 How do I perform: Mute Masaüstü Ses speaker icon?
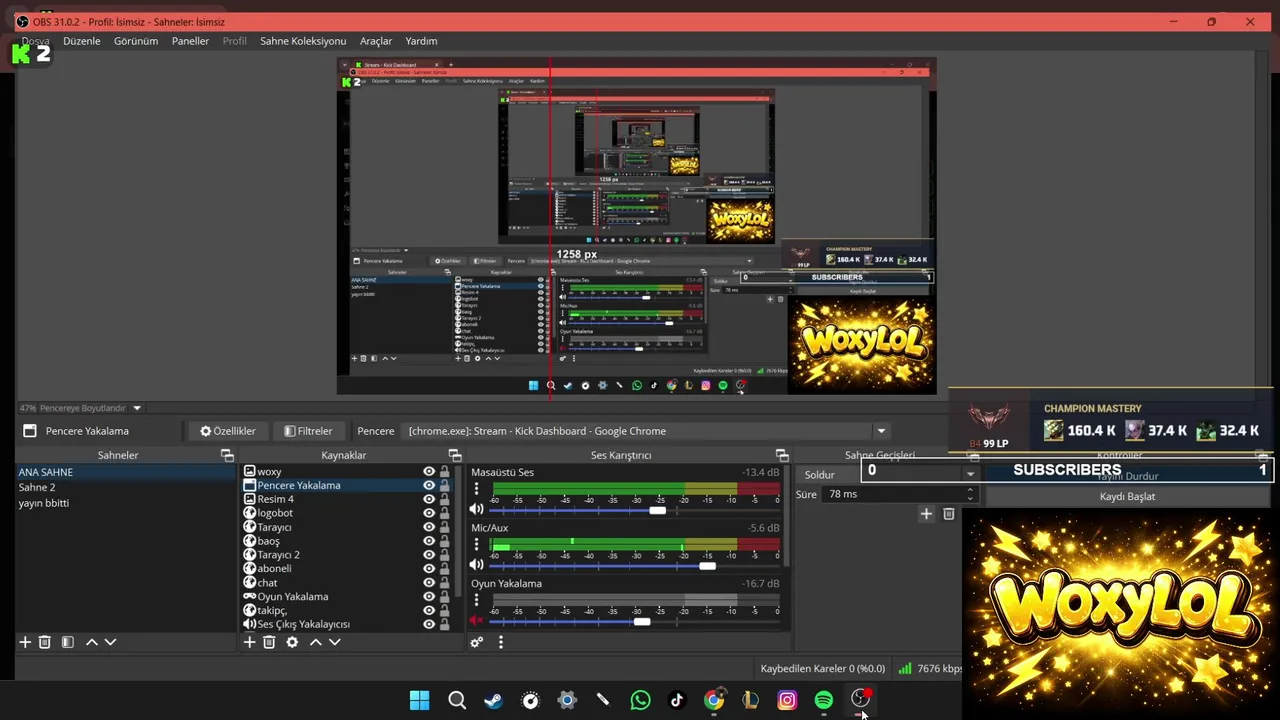click(x=476, y=510)
